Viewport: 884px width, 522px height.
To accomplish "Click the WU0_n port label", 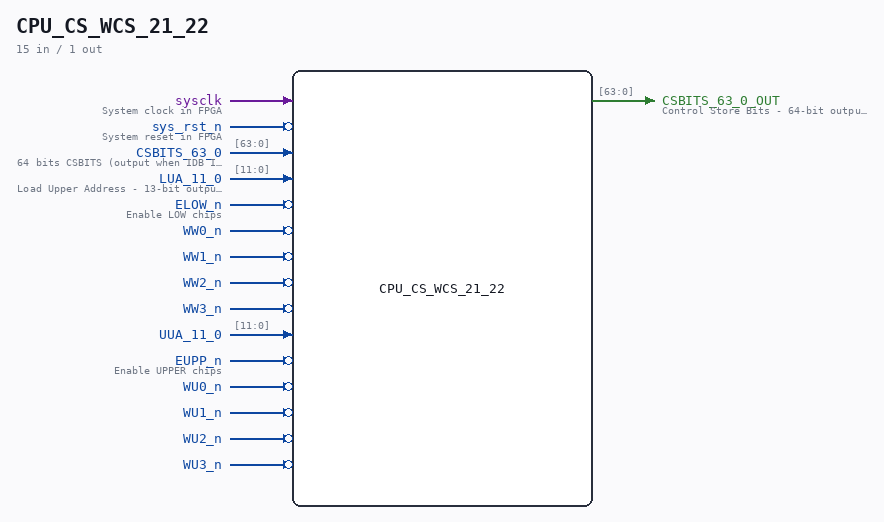I will 202,387.
